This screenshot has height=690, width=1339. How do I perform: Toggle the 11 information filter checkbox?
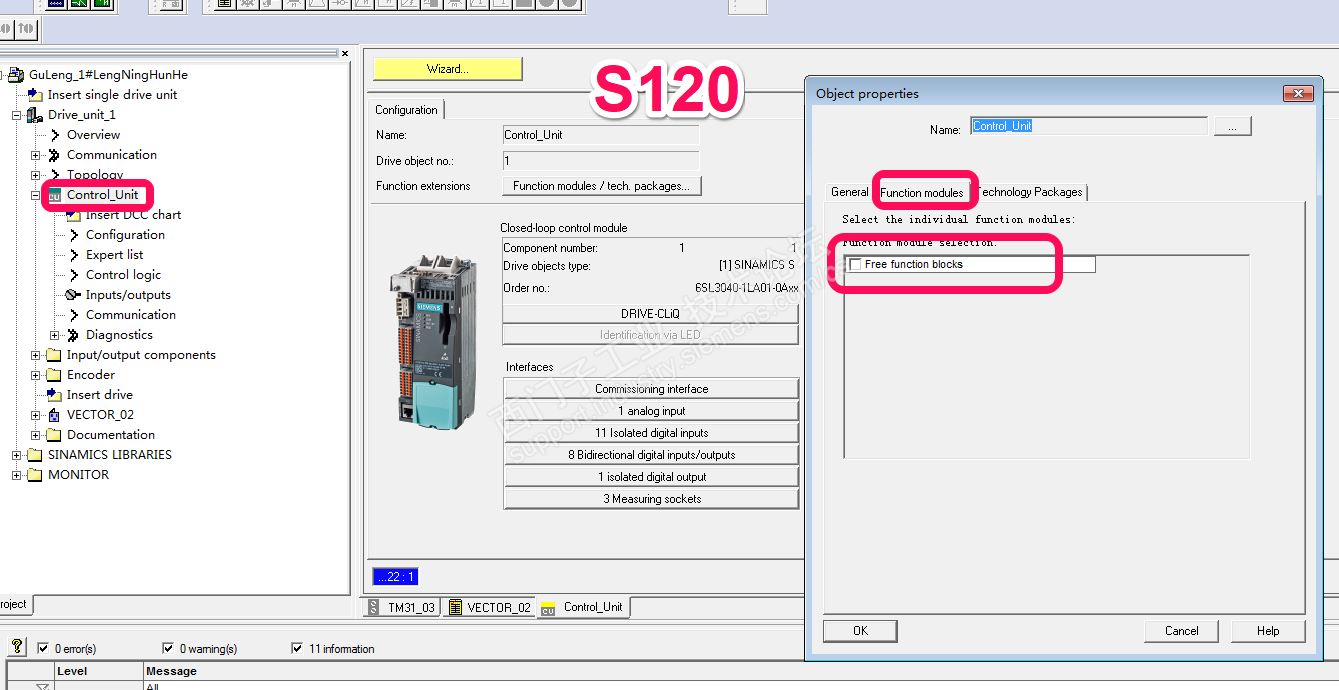coord(297,648)
